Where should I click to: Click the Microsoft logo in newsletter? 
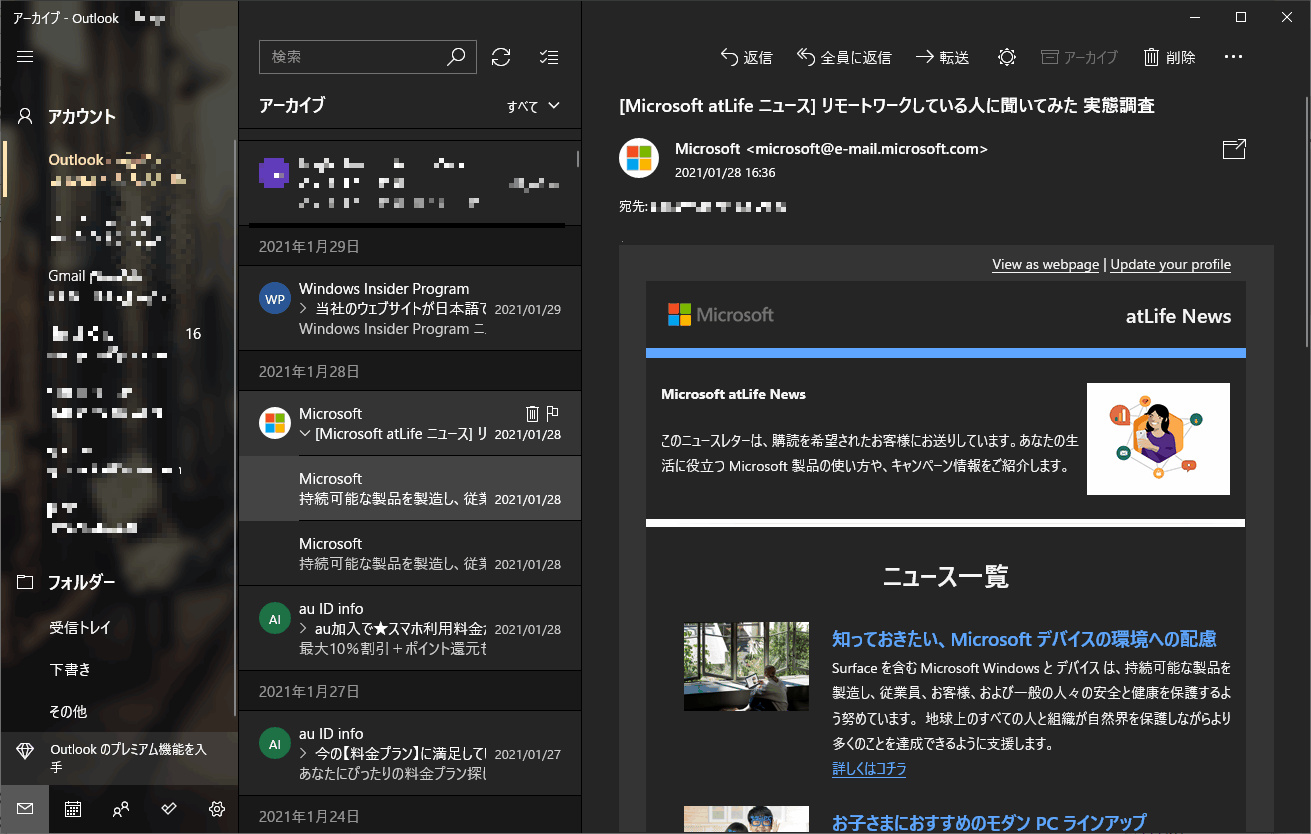(721, 315)
